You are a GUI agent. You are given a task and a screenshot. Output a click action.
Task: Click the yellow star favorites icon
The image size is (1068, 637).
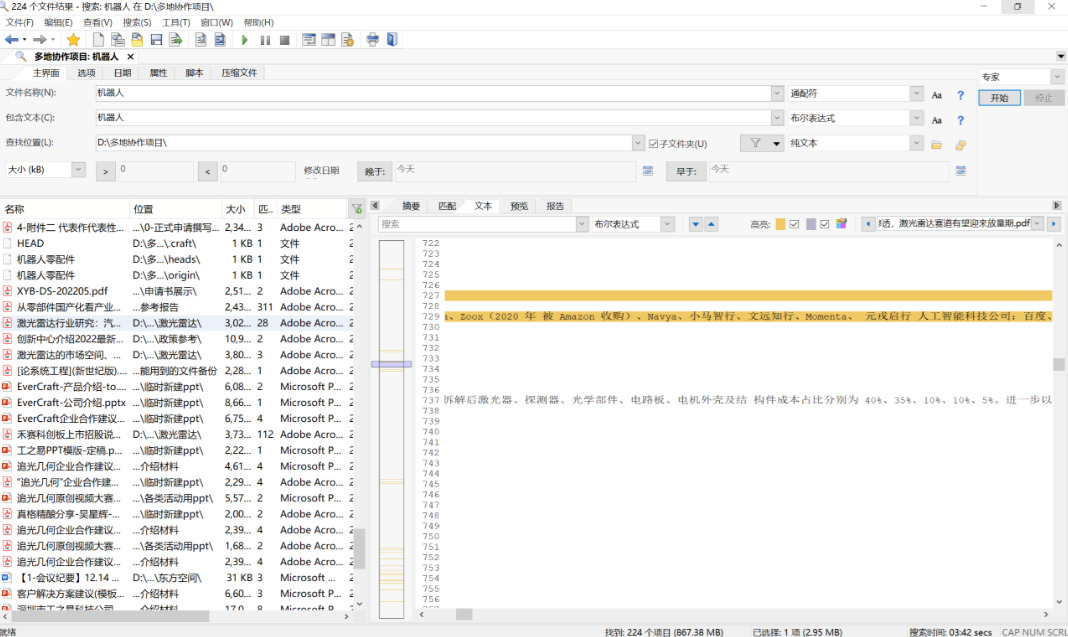pyautogui.click(x=73, y=40)
